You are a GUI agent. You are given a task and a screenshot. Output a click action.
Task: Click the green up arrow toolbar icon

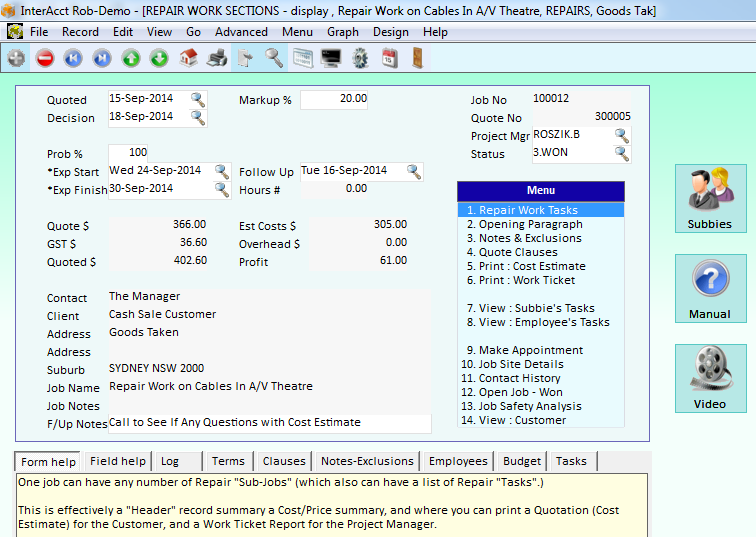[131, 58]
